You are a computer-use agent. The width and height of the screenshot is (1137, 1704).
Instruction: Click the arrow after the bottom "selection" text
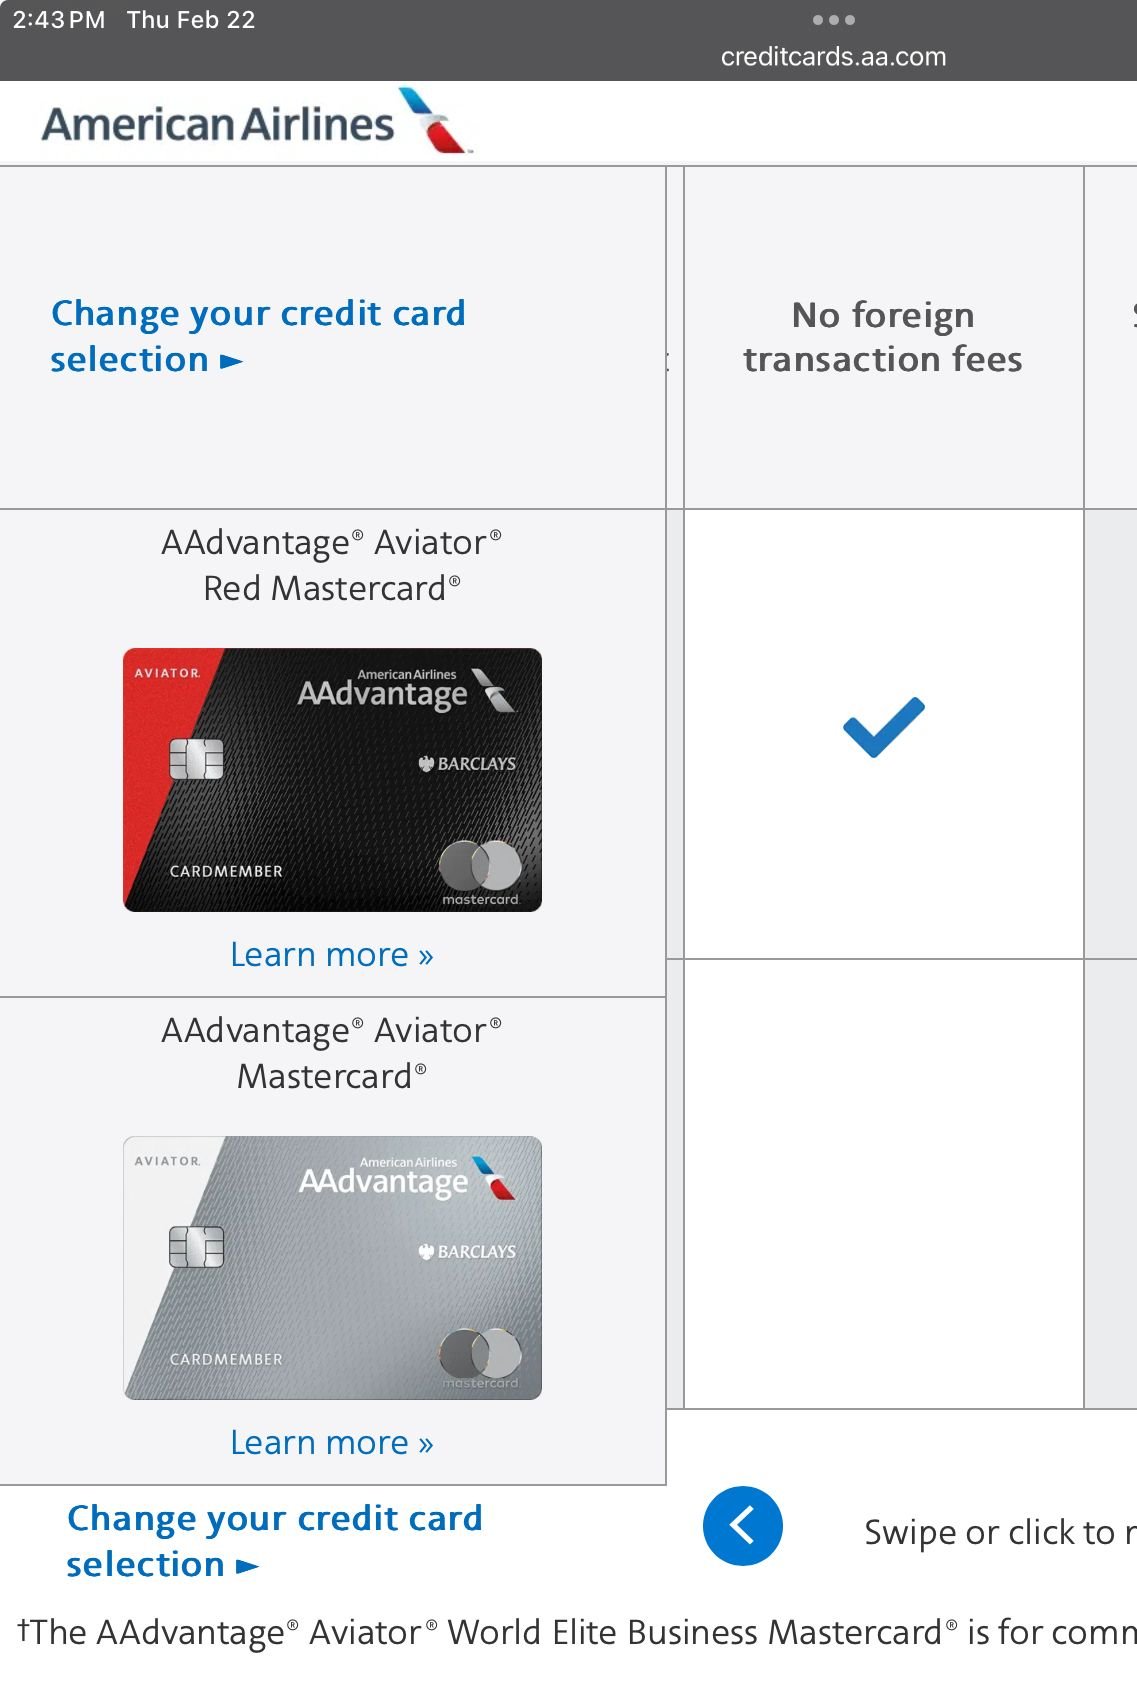[x=248, y=1566]
